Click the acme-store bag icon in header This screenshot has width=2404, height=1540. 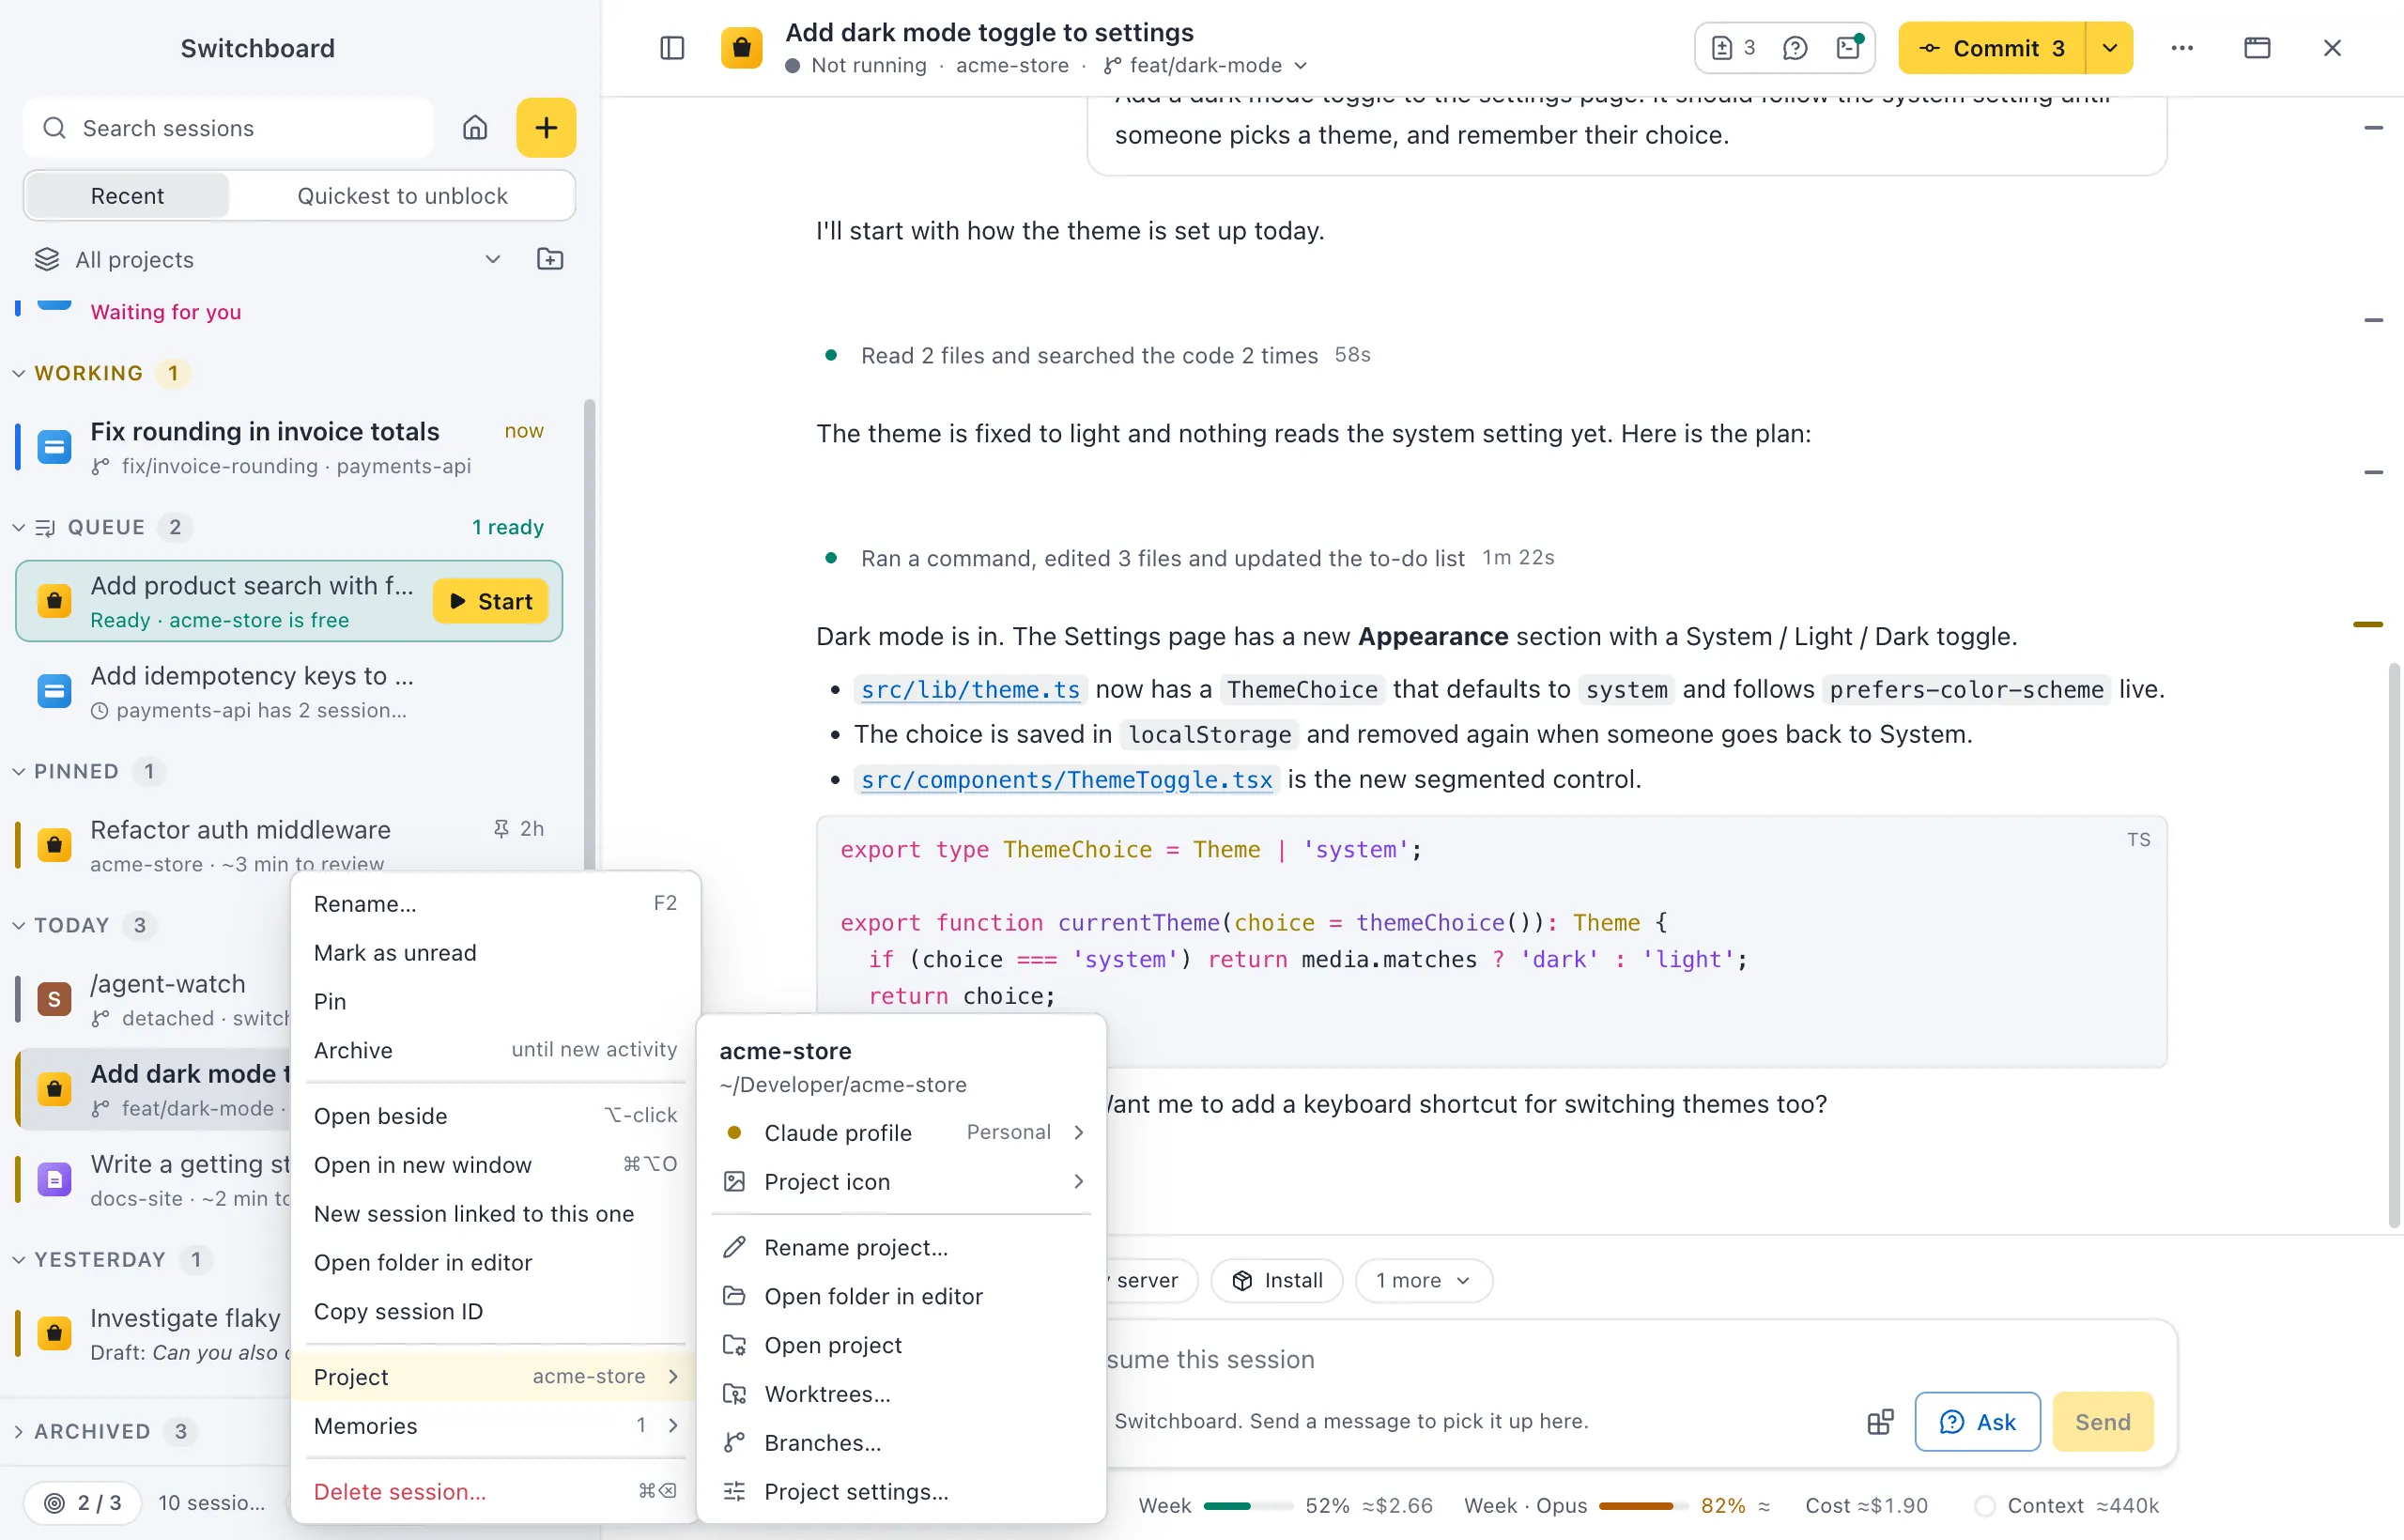point(742,48)
